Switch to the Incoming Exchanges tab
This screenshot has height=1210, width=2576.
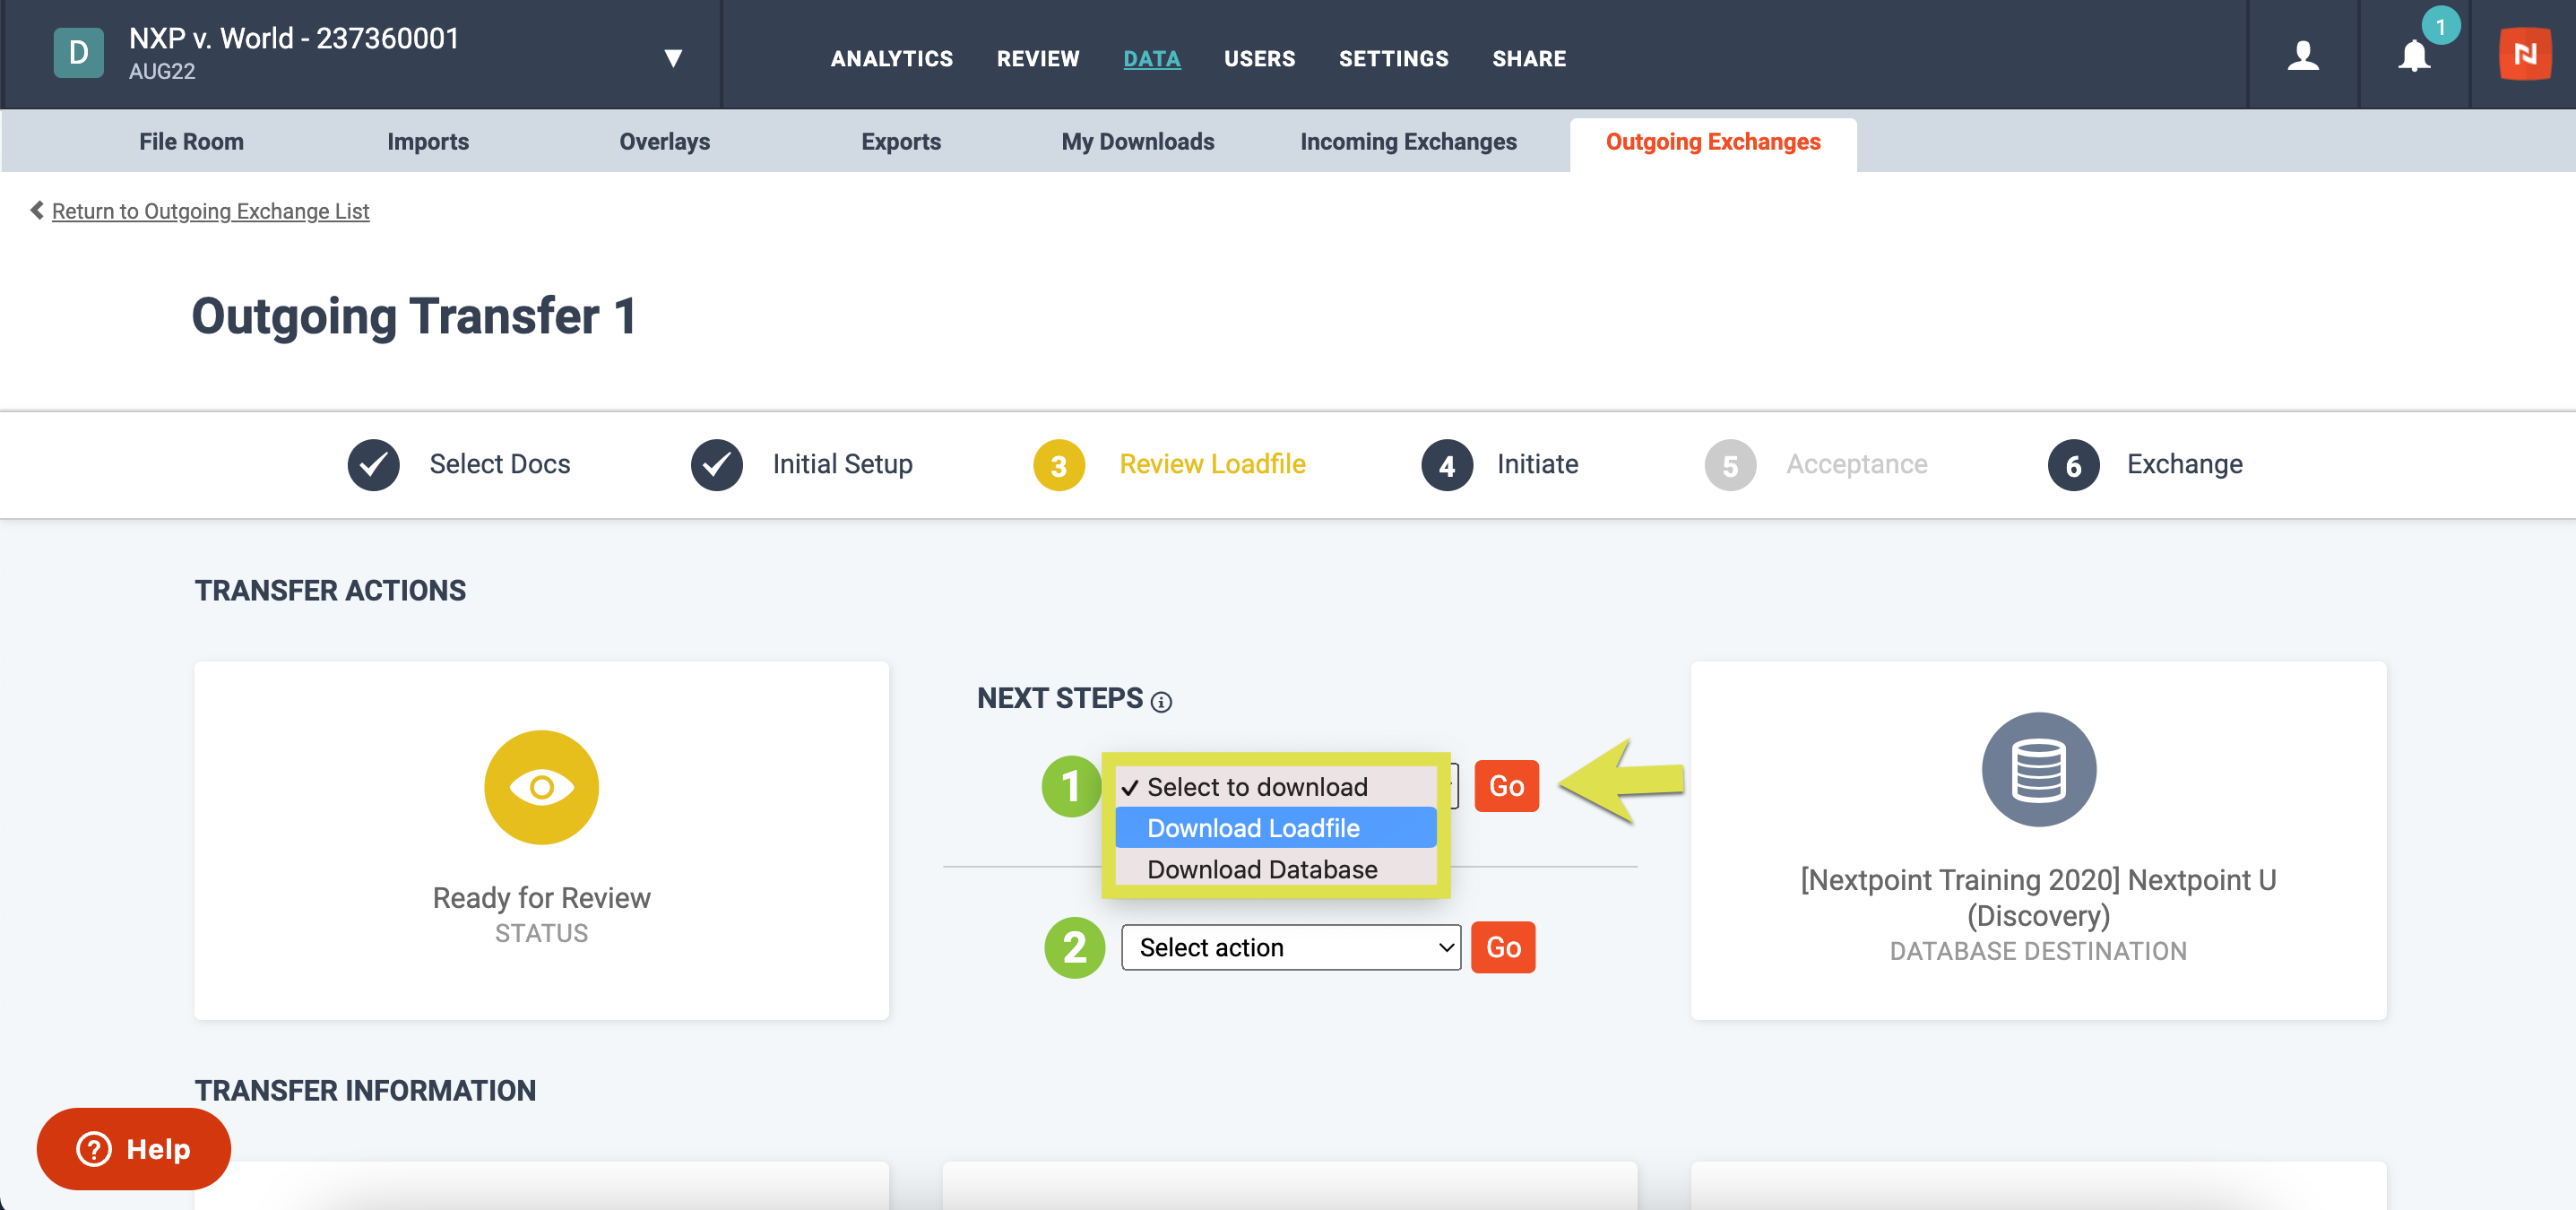pos(1408,141)
